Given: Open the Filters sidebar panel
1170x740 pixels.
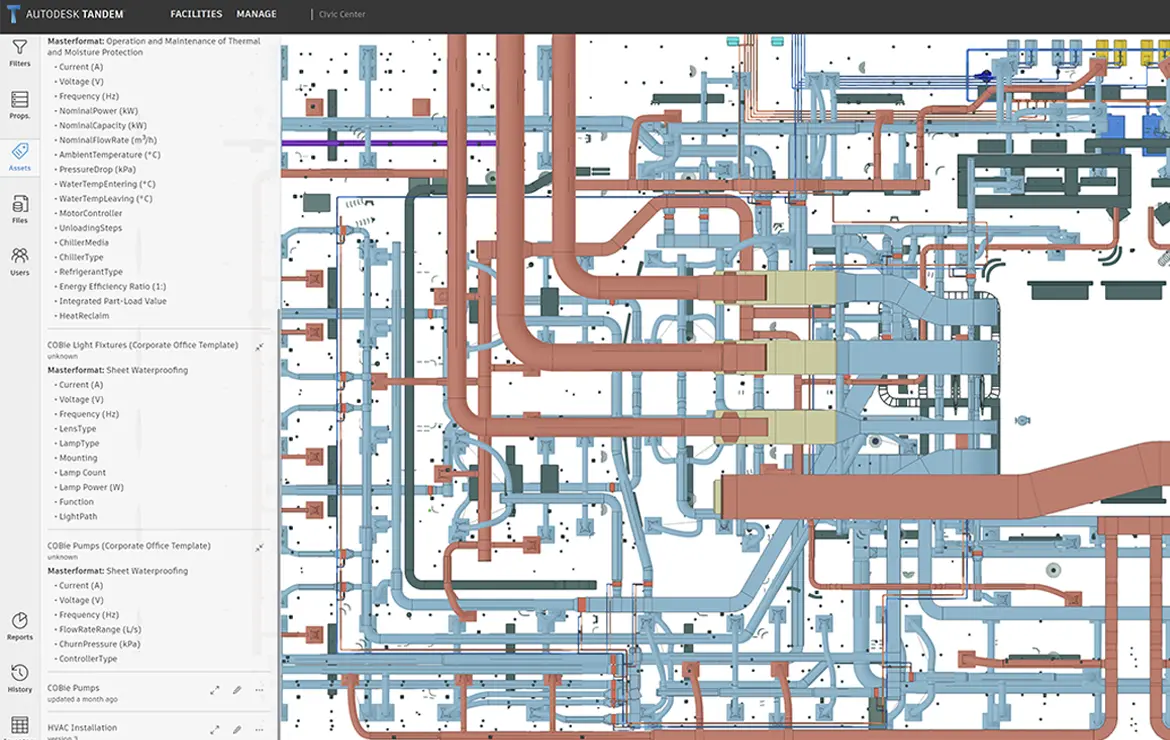Looking at the screenshot, I should [20, 53].
